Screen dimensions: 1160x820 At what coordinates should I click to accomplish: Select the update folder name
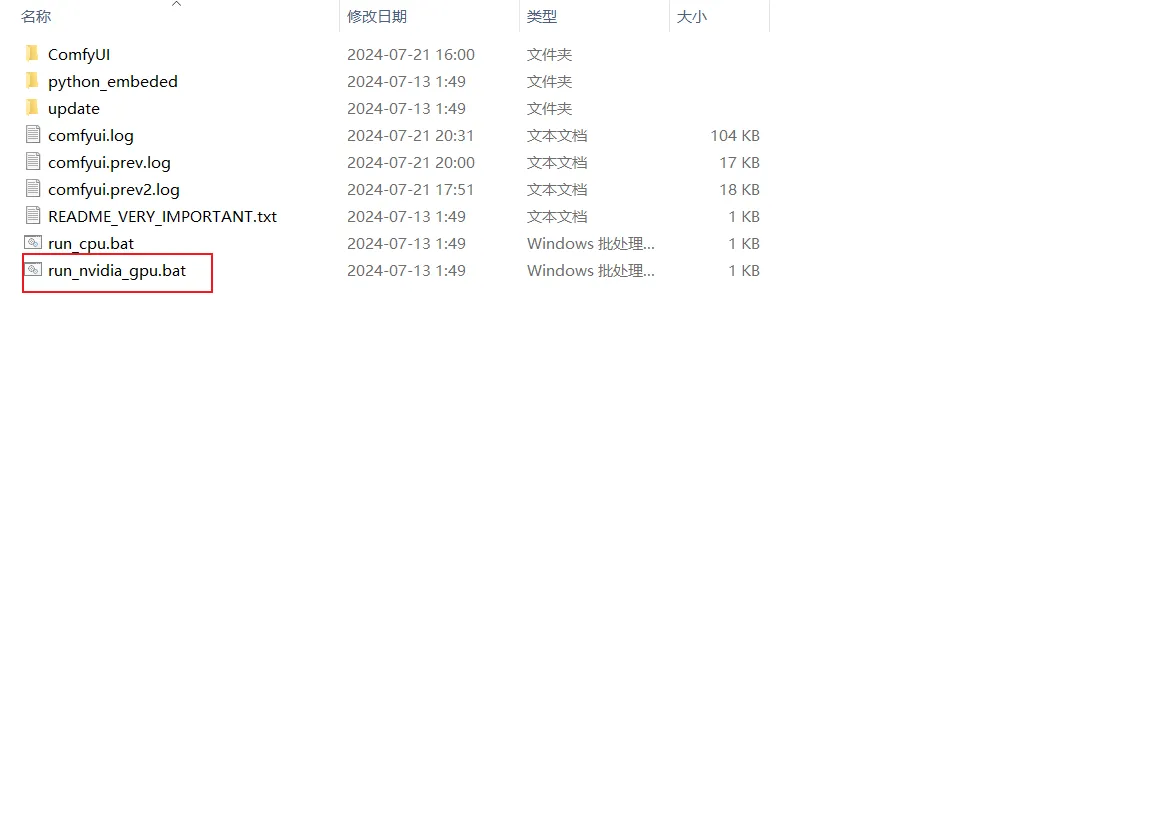(74, 109)
